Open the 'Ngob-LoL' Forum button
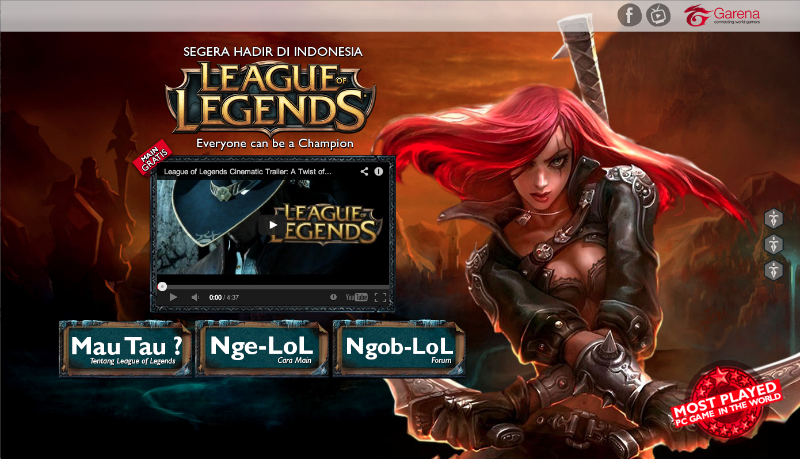800x459 pixels. click(399, 349)
